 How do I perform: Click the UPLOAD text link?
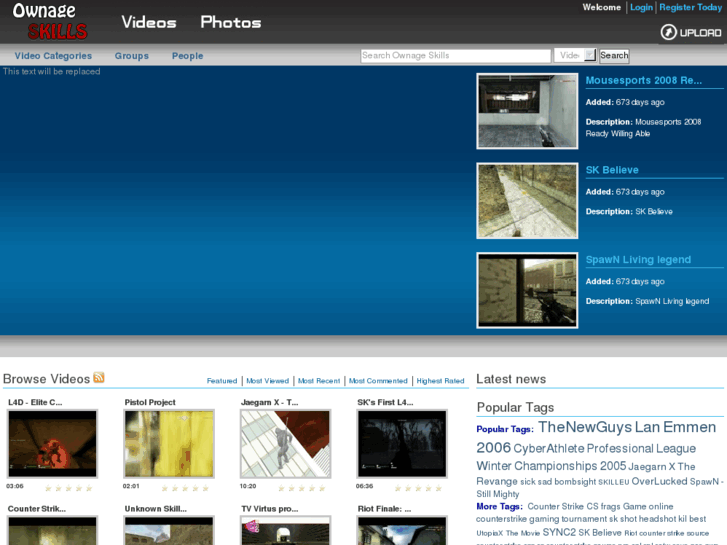pos(700,33)
